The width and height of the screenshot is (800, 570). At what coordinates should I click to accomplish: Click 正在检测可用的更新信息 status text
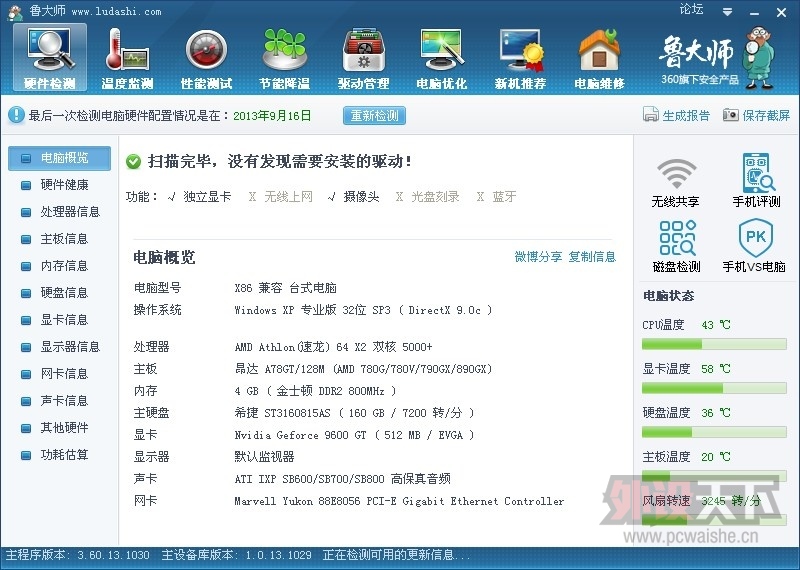(x=396, y=555)
